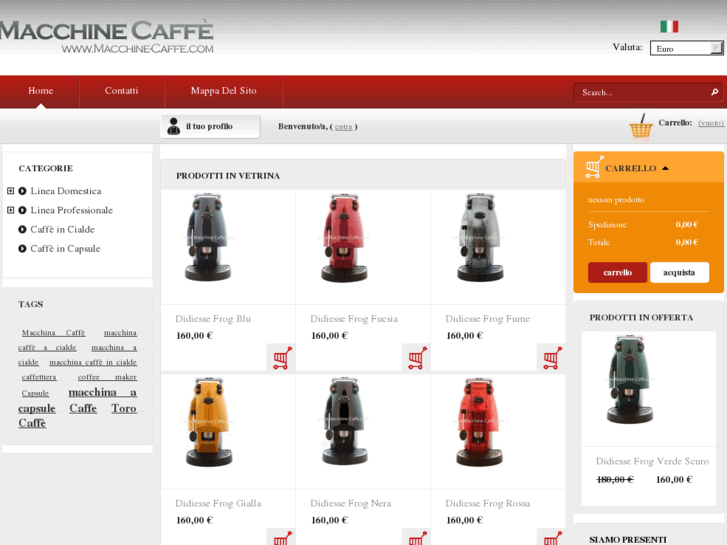Click the header basket cart icon
Image resolution: width=727 pixels, height=545 pixels.
coord(641,125)
